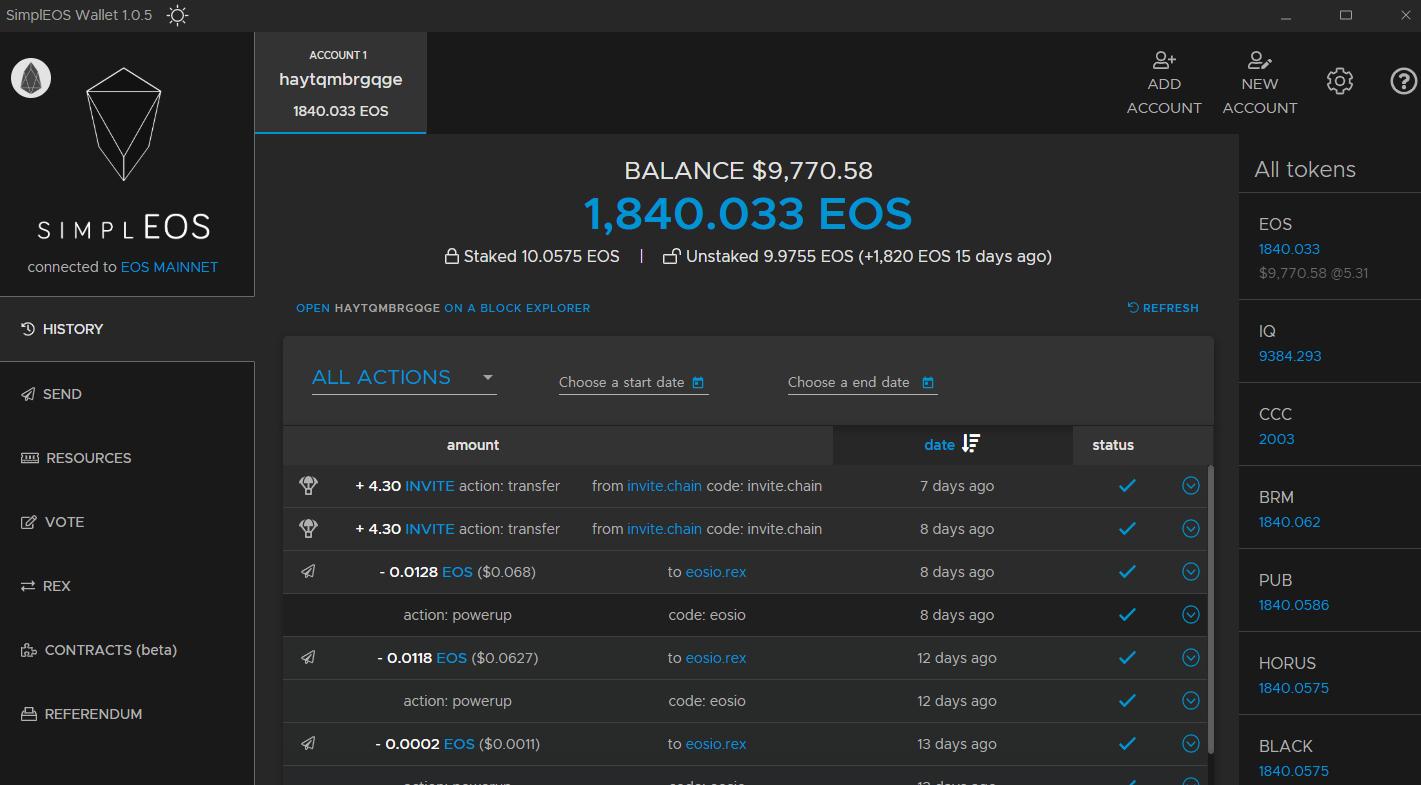1421x785 pixels.
Task: Click eosio.rex link on -0.0118 EOS row
Action: point(716,658)
